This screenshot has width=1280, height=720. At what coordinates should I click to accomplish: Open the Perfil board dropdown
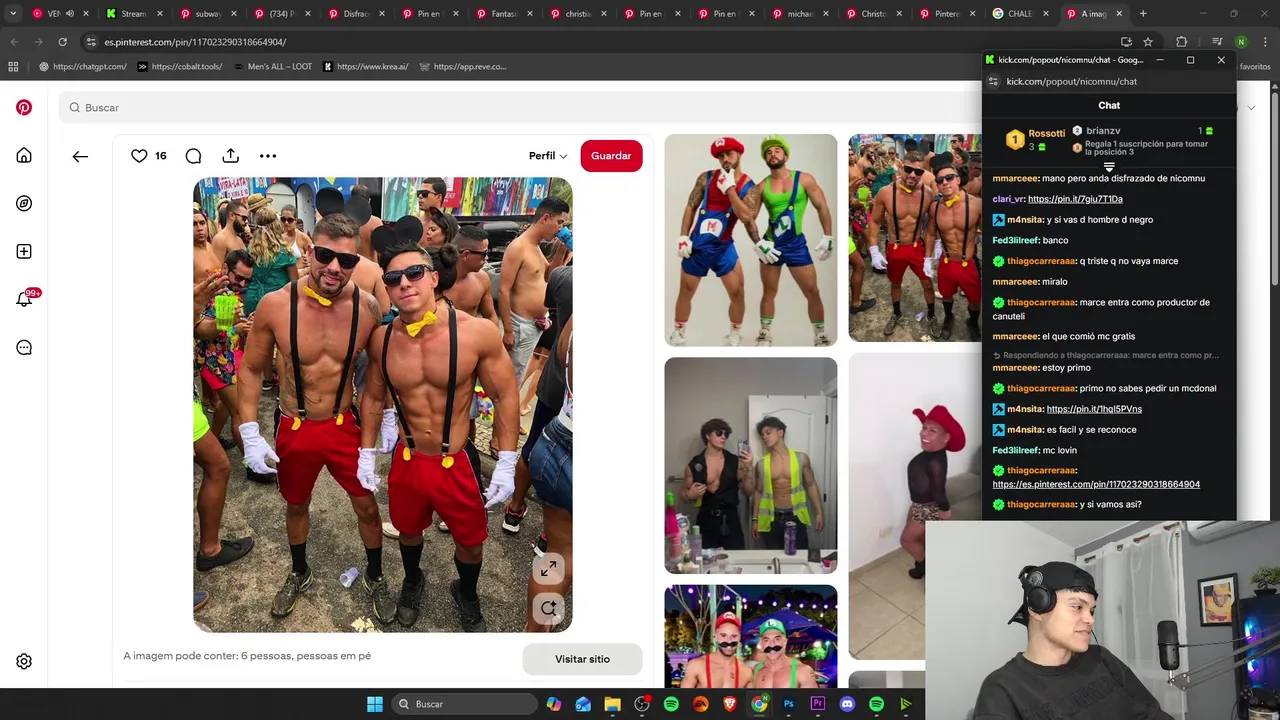548,156
